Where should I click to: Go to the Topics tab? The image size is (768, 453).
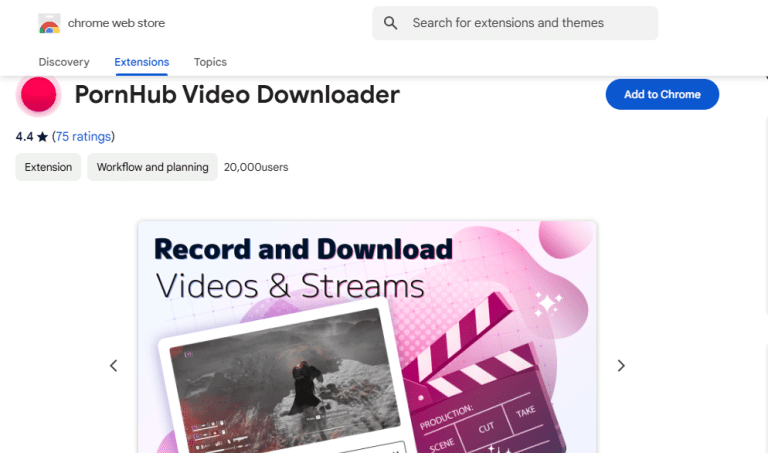click(x=210, y=62)
